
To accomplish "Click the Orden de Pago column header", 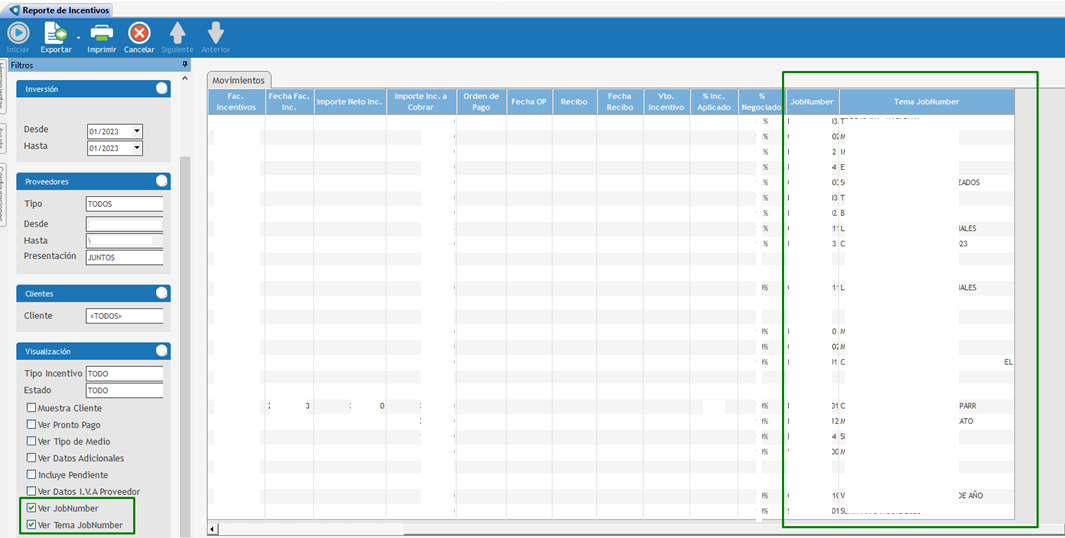I will (481, 102).
